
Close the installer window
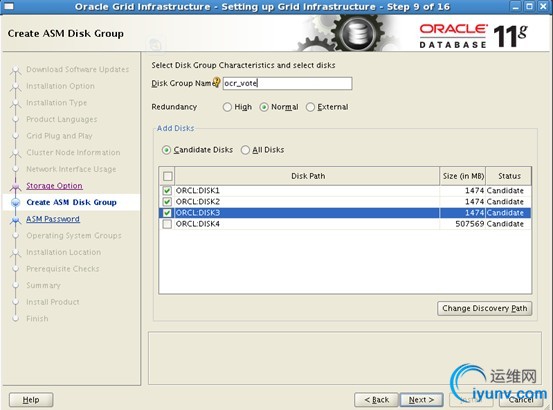pos(543,6)
